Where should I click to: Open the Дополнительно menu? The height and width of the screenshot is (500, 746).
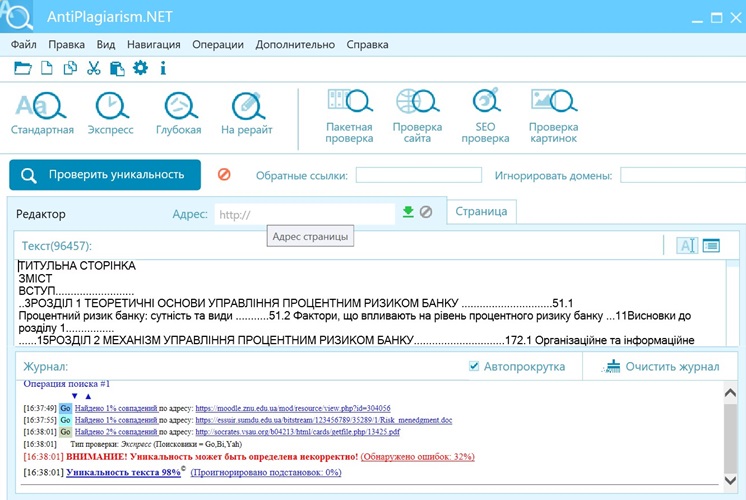point(295,44)
